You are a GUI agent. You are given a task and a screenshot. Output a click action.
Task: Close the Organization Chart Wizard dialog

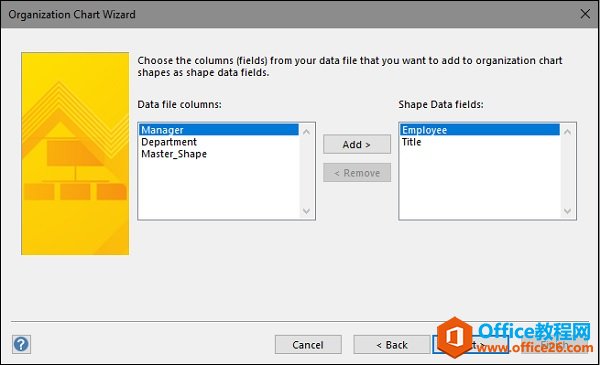coord(585,14)
